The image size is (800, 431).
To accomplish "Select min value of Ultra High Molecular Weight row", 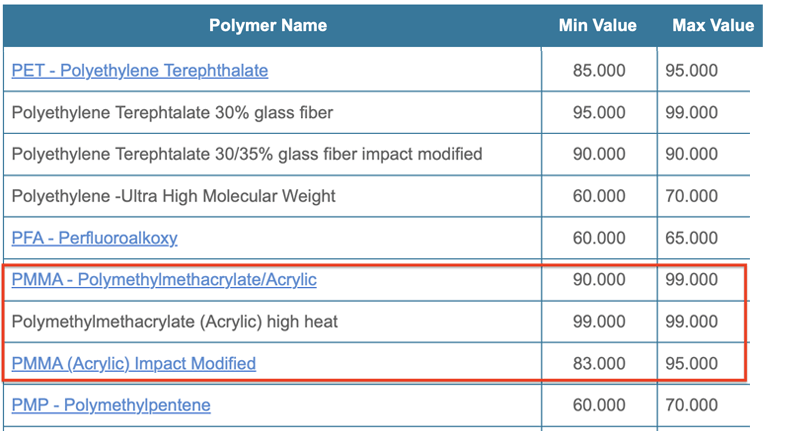I will 599,196.
